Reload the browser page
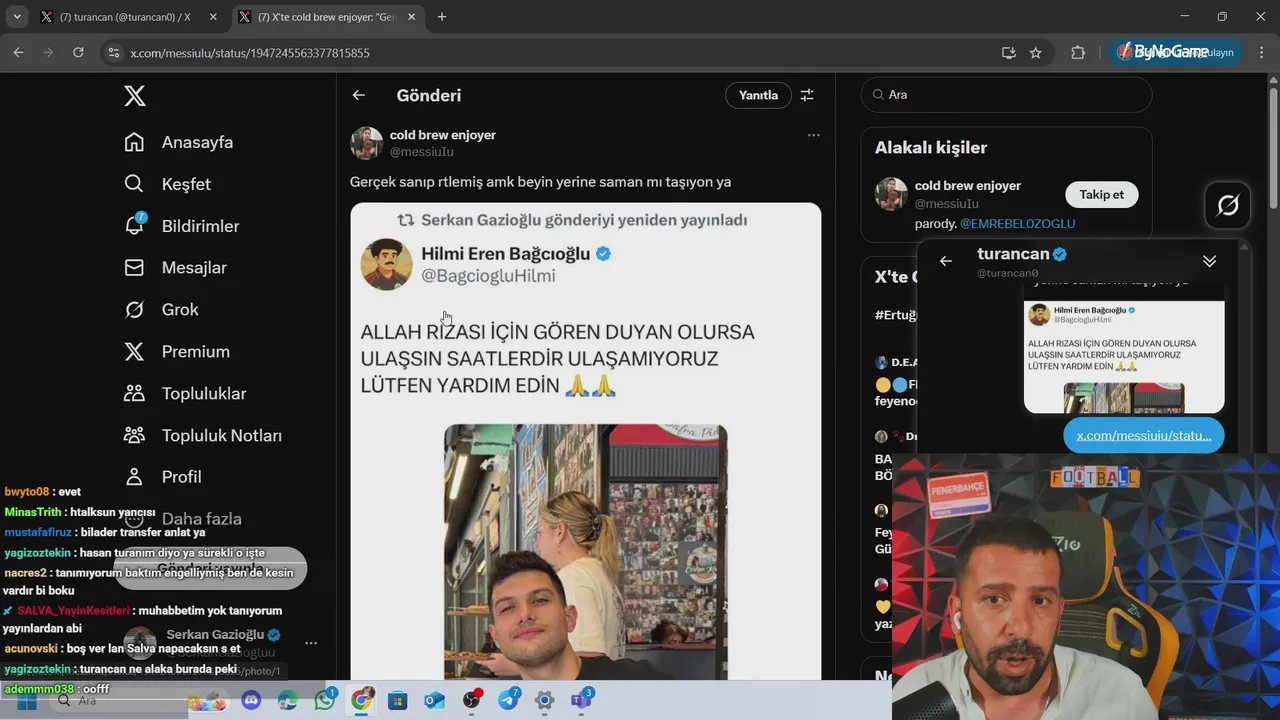This screenshot has height=720, width=1280. (78, 52)
